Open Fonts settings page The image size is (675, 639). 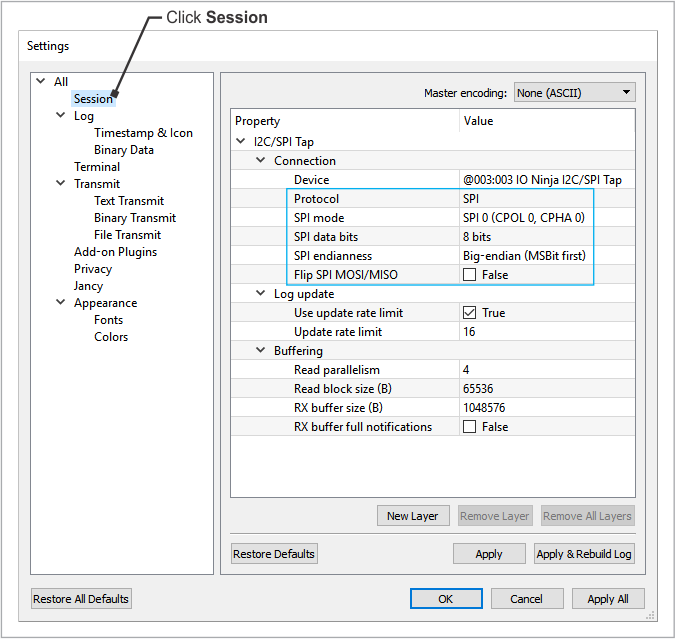click(108, 320)
